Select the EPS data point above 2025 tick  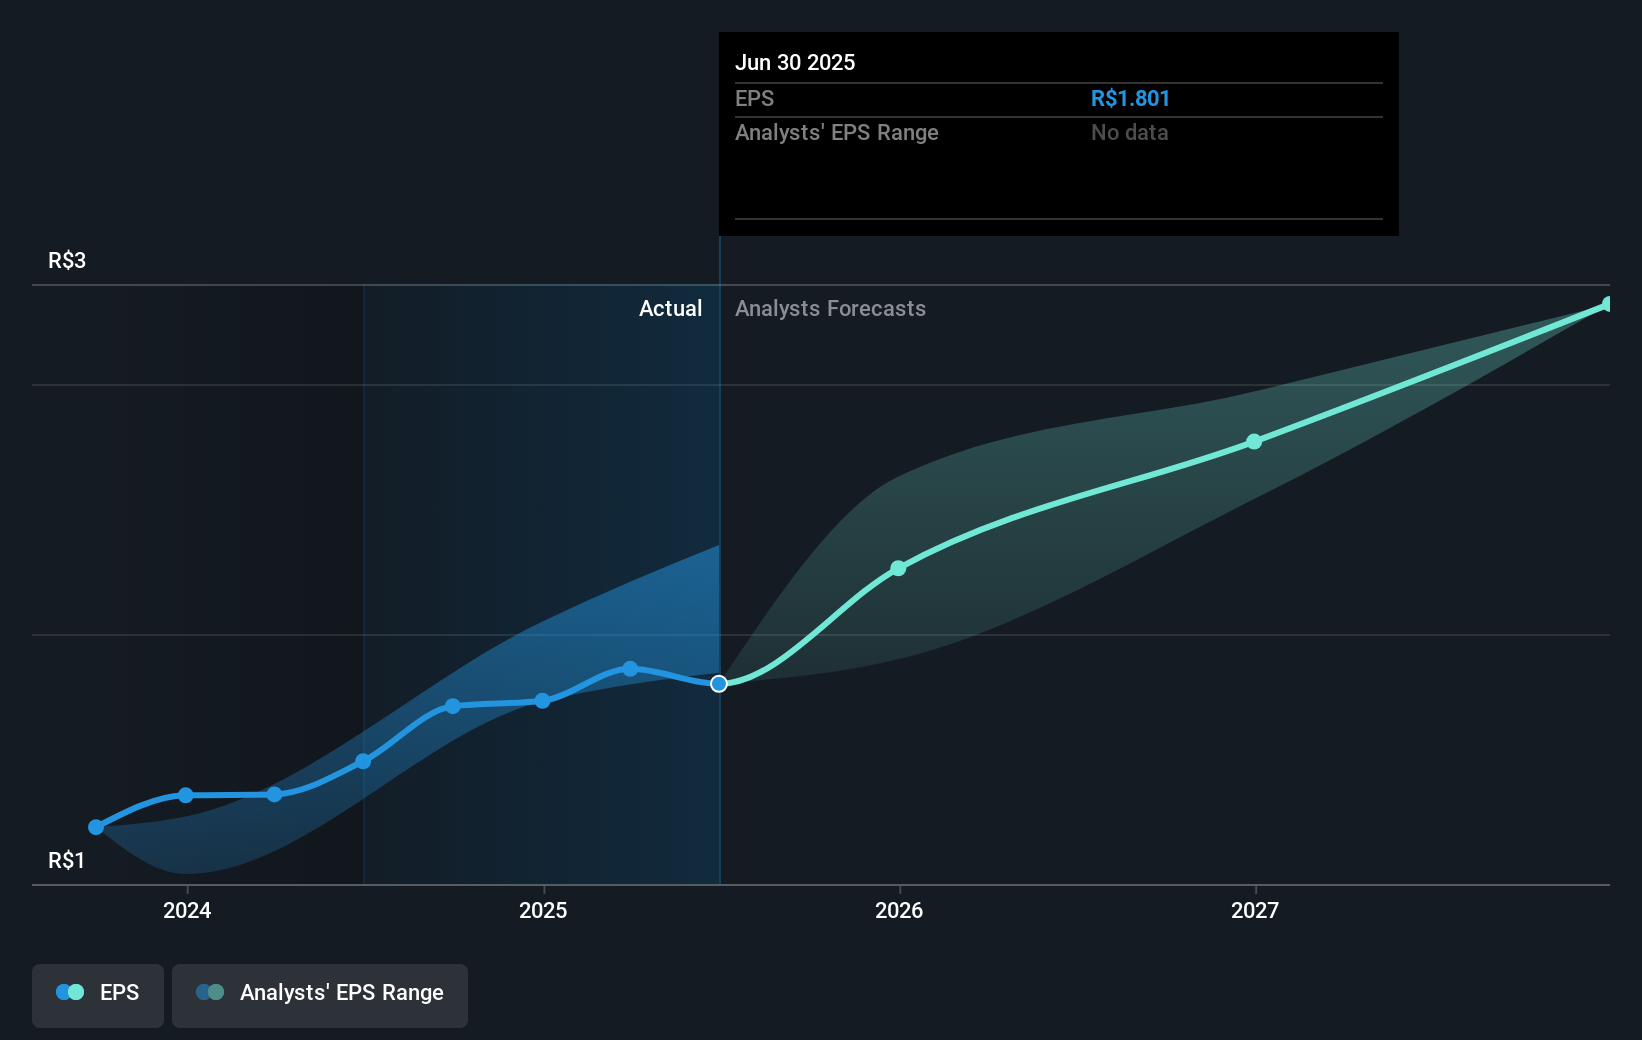tap(542, 701)
